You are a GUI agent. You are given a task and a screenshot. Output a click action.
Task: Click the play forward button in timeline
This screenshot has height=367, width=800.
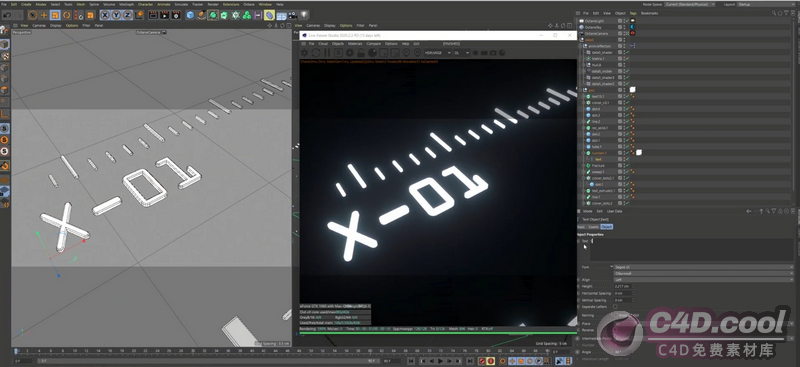tap(440, 361)
